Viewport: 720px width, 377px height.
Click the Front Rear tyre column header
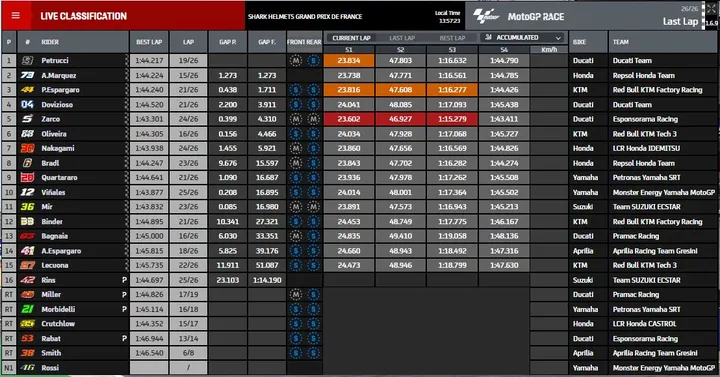pyautogui.click(x=304, y=42)
